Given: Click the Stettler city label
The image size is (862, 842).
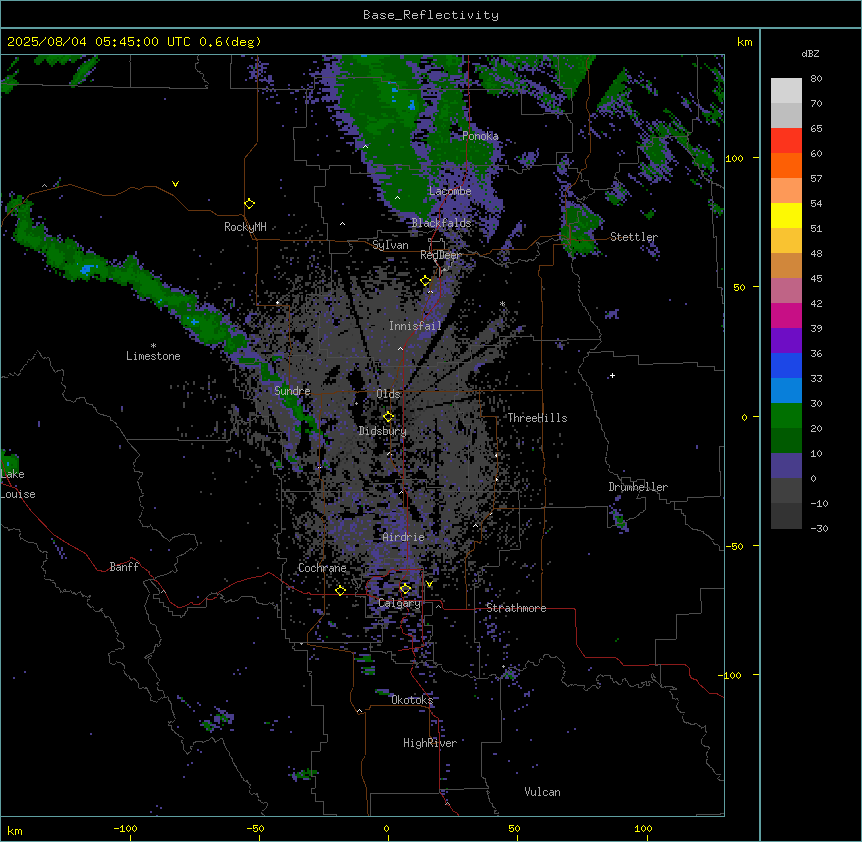Looking at the screenshot, I should tap(634, 237).
